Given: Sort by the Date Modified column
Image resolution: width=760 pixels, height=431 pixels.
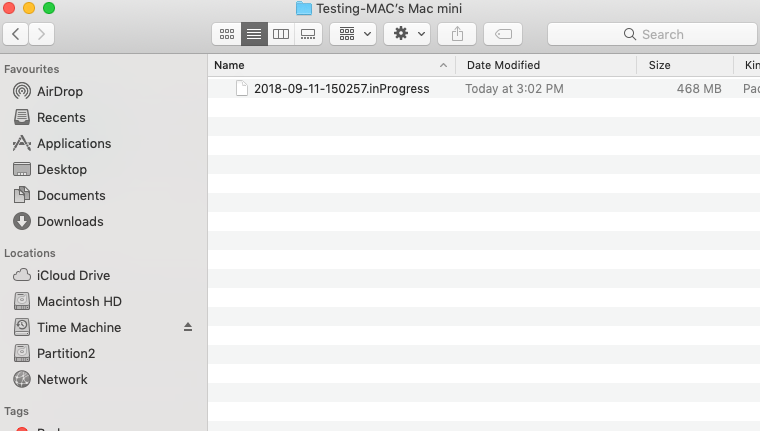Looking at the screenshot, I should tap(546, 65).
